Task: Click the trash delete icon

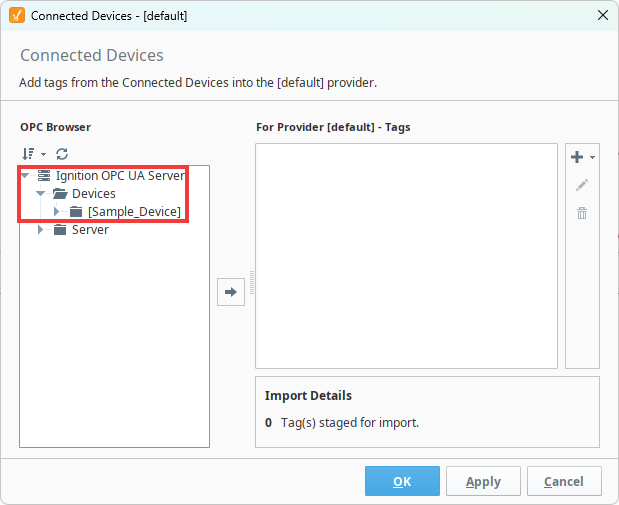Action: coord(582,213)
